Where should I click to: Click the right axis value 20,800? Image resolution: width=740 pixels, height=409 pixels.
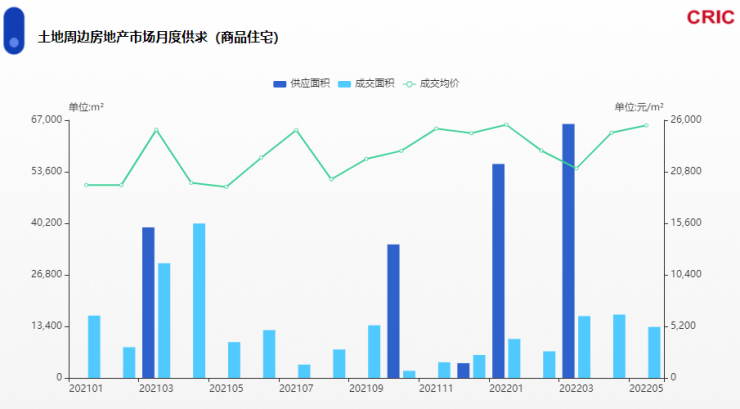[686, 171]
